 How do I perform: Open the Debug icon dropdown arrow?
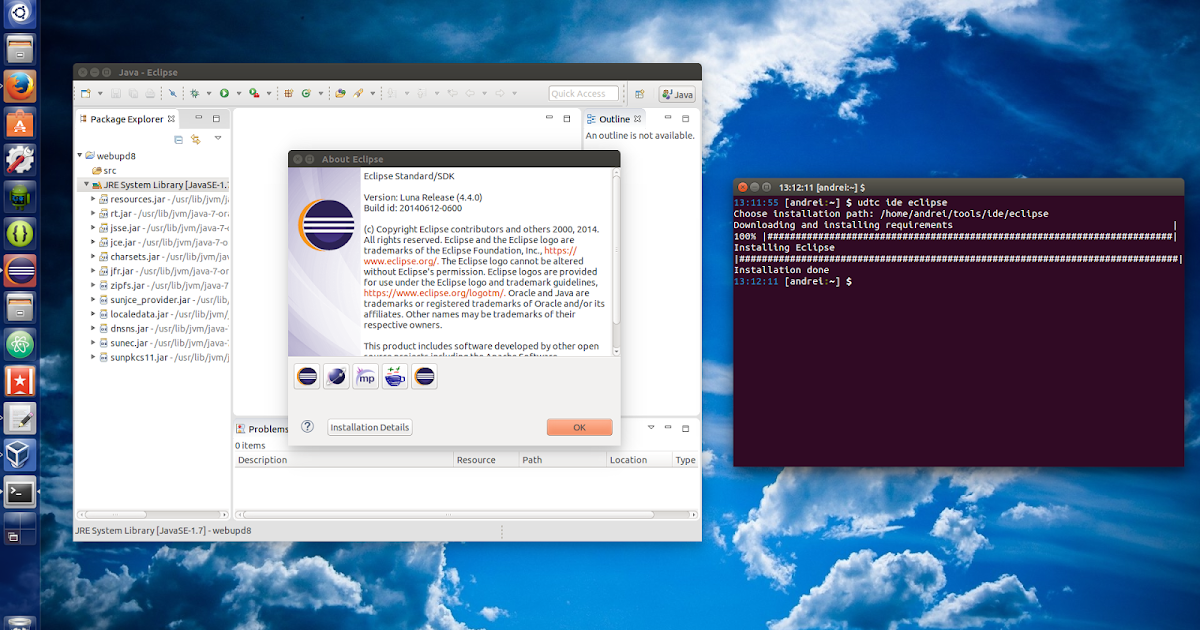coord(208,95)
